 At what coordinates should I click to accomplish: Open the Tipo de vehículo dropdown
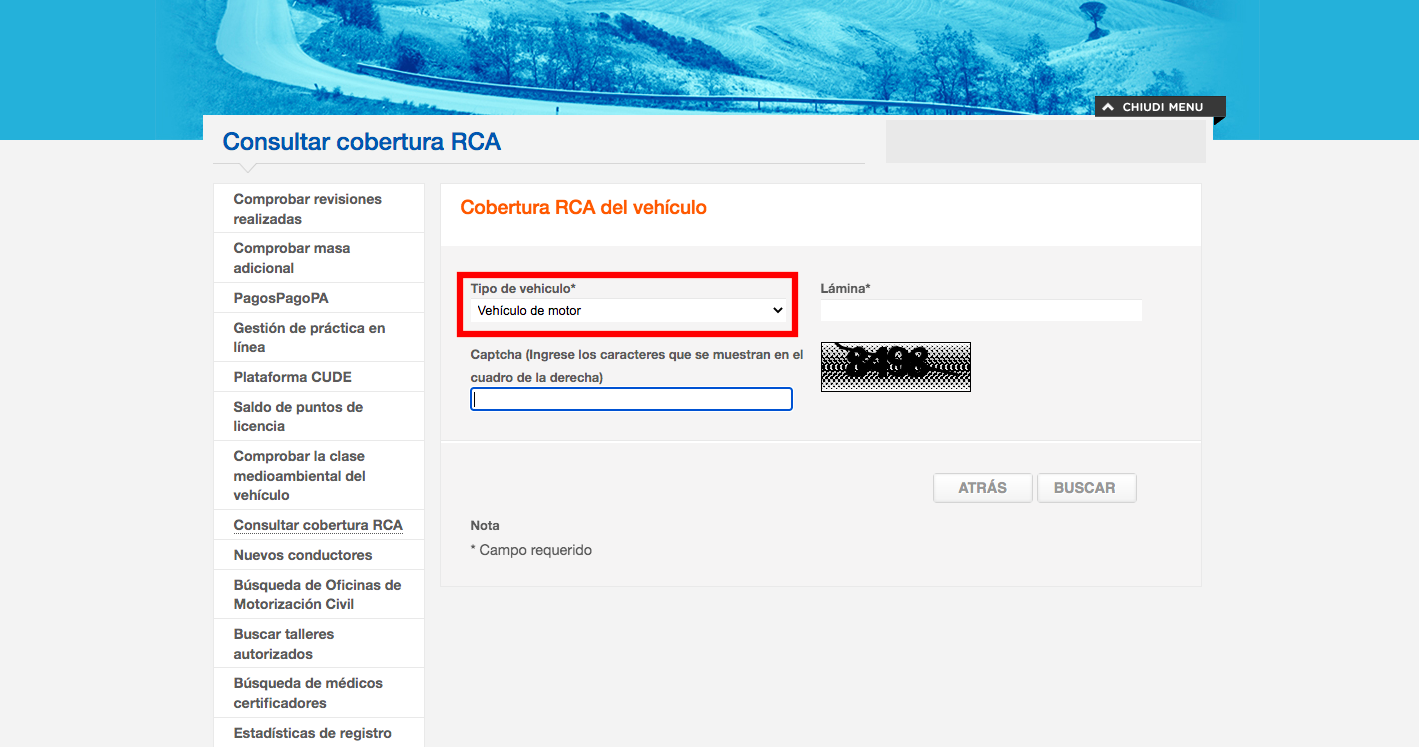(631, 311)
